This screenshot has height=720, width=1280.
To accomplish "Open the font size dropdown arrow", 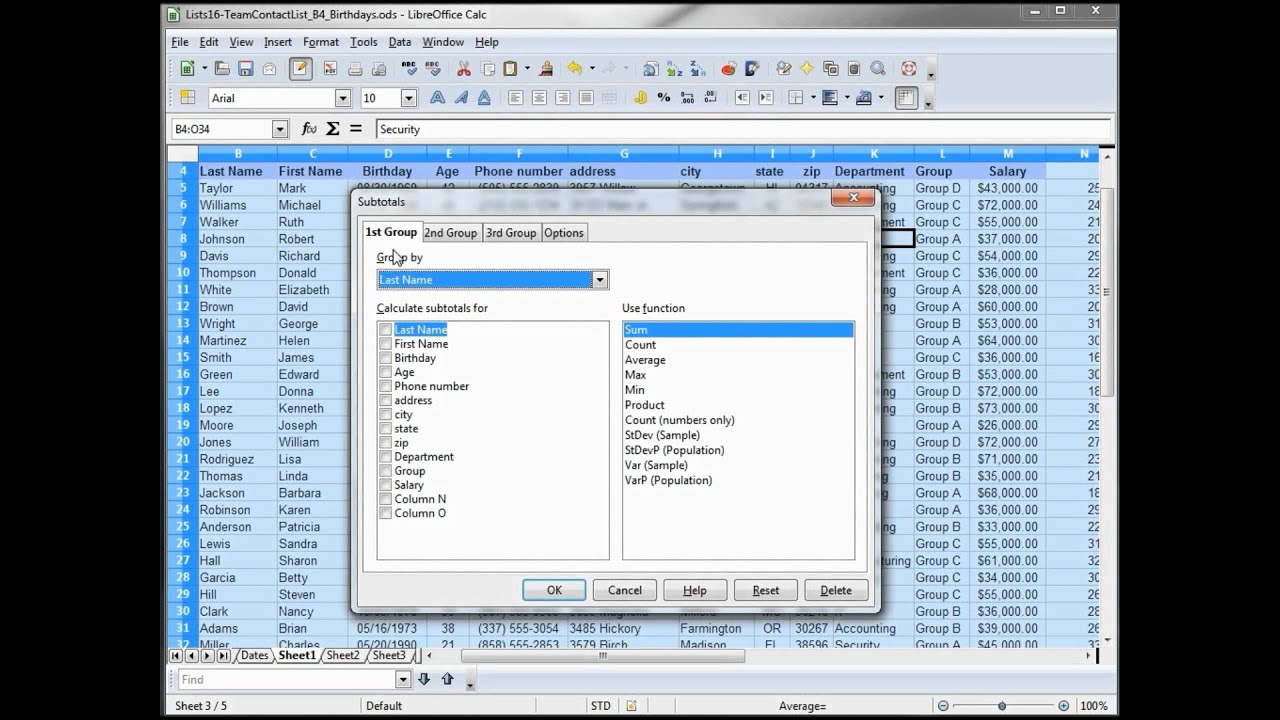I will tap(408, 98).
